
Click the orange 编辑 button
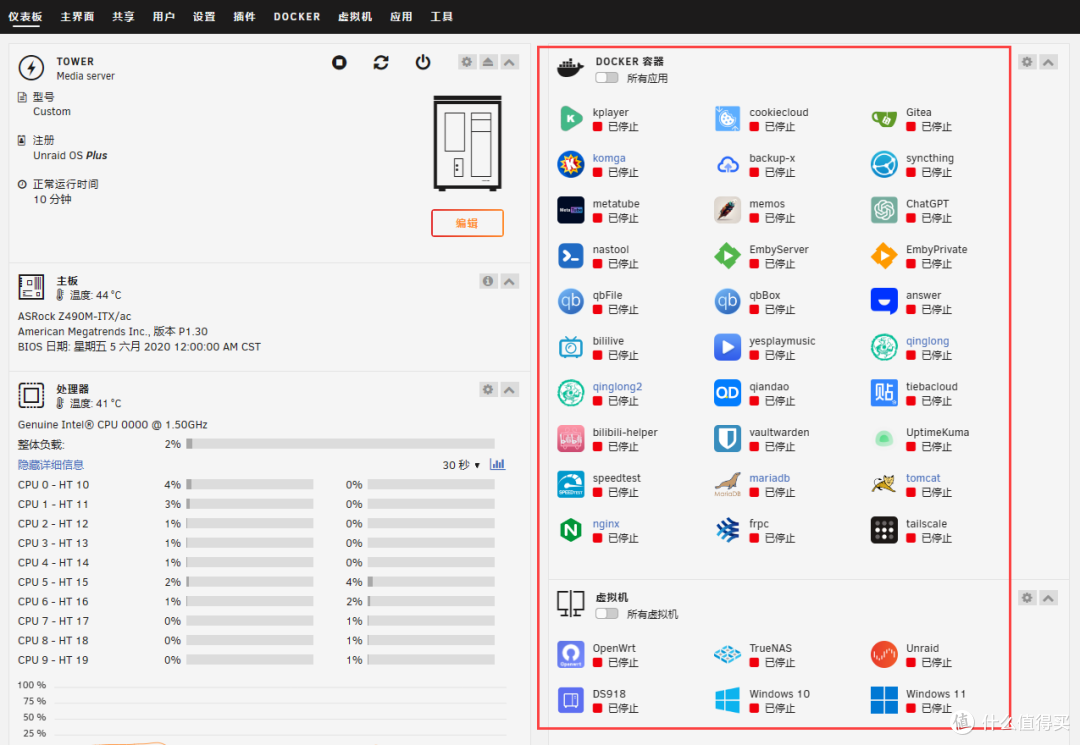(x=467, y=223)
